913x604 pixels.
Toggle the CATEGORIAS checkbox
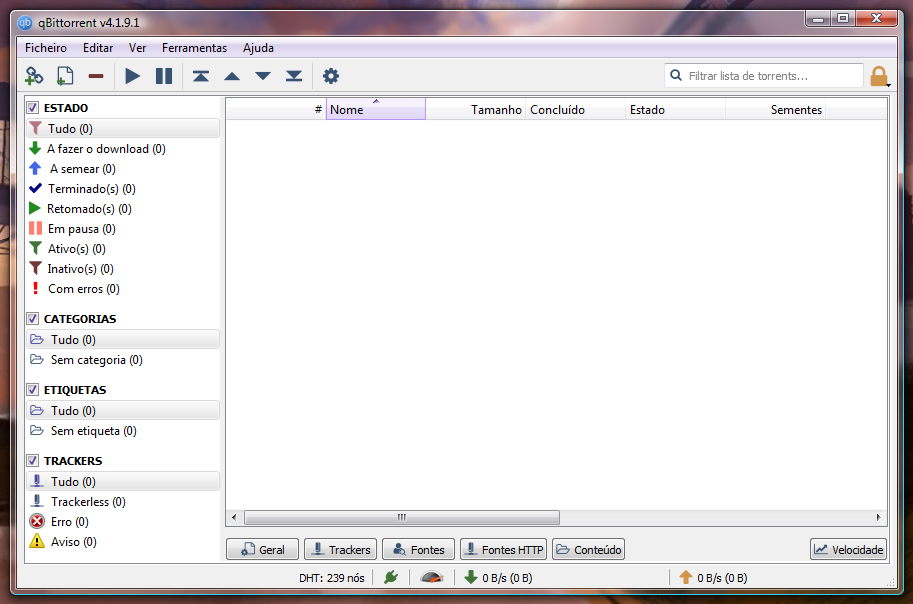pos(33,319)
